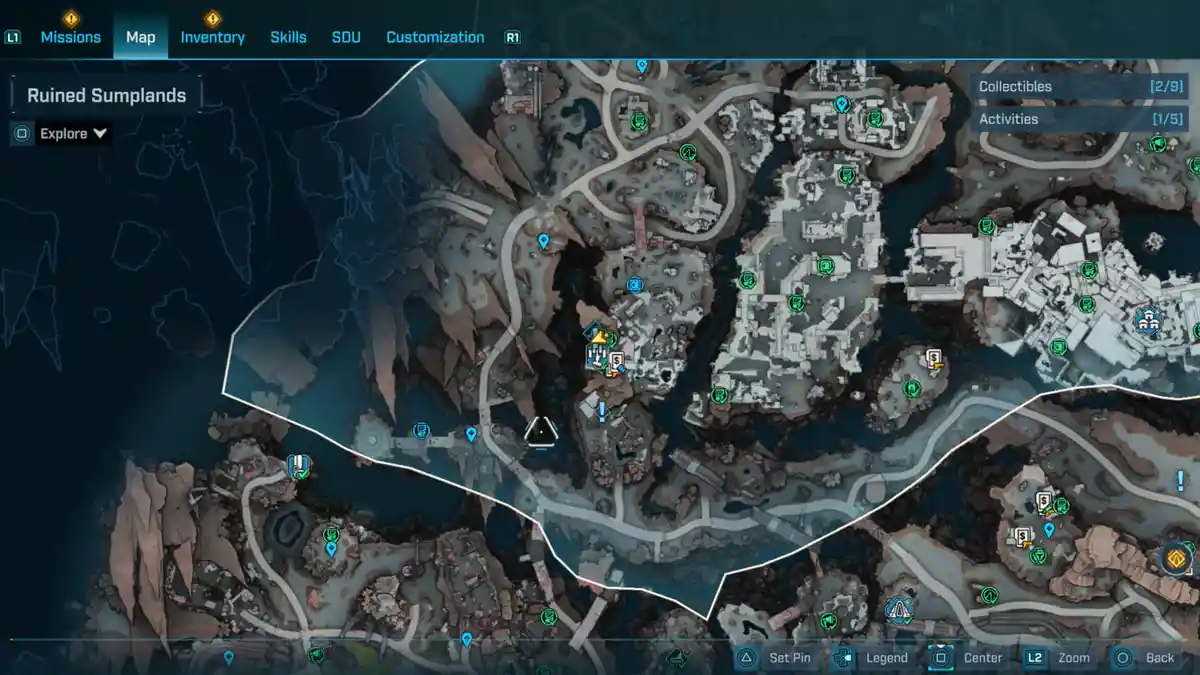Viewport: 1200px width, 675px height.
Task: Click the R1 next-tab icon
Action: pyautogui.click(x=513, y=38)
